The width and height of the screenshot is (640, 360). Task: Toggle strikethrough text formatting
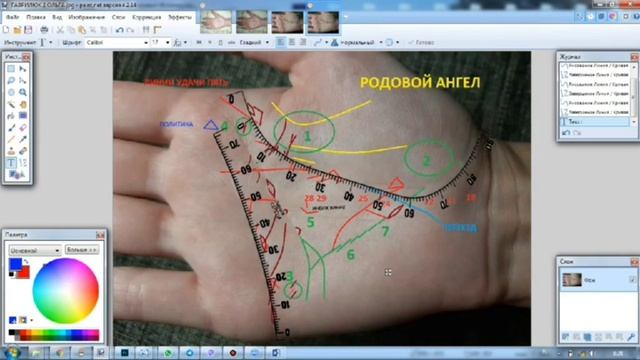(x=231, y=42)
